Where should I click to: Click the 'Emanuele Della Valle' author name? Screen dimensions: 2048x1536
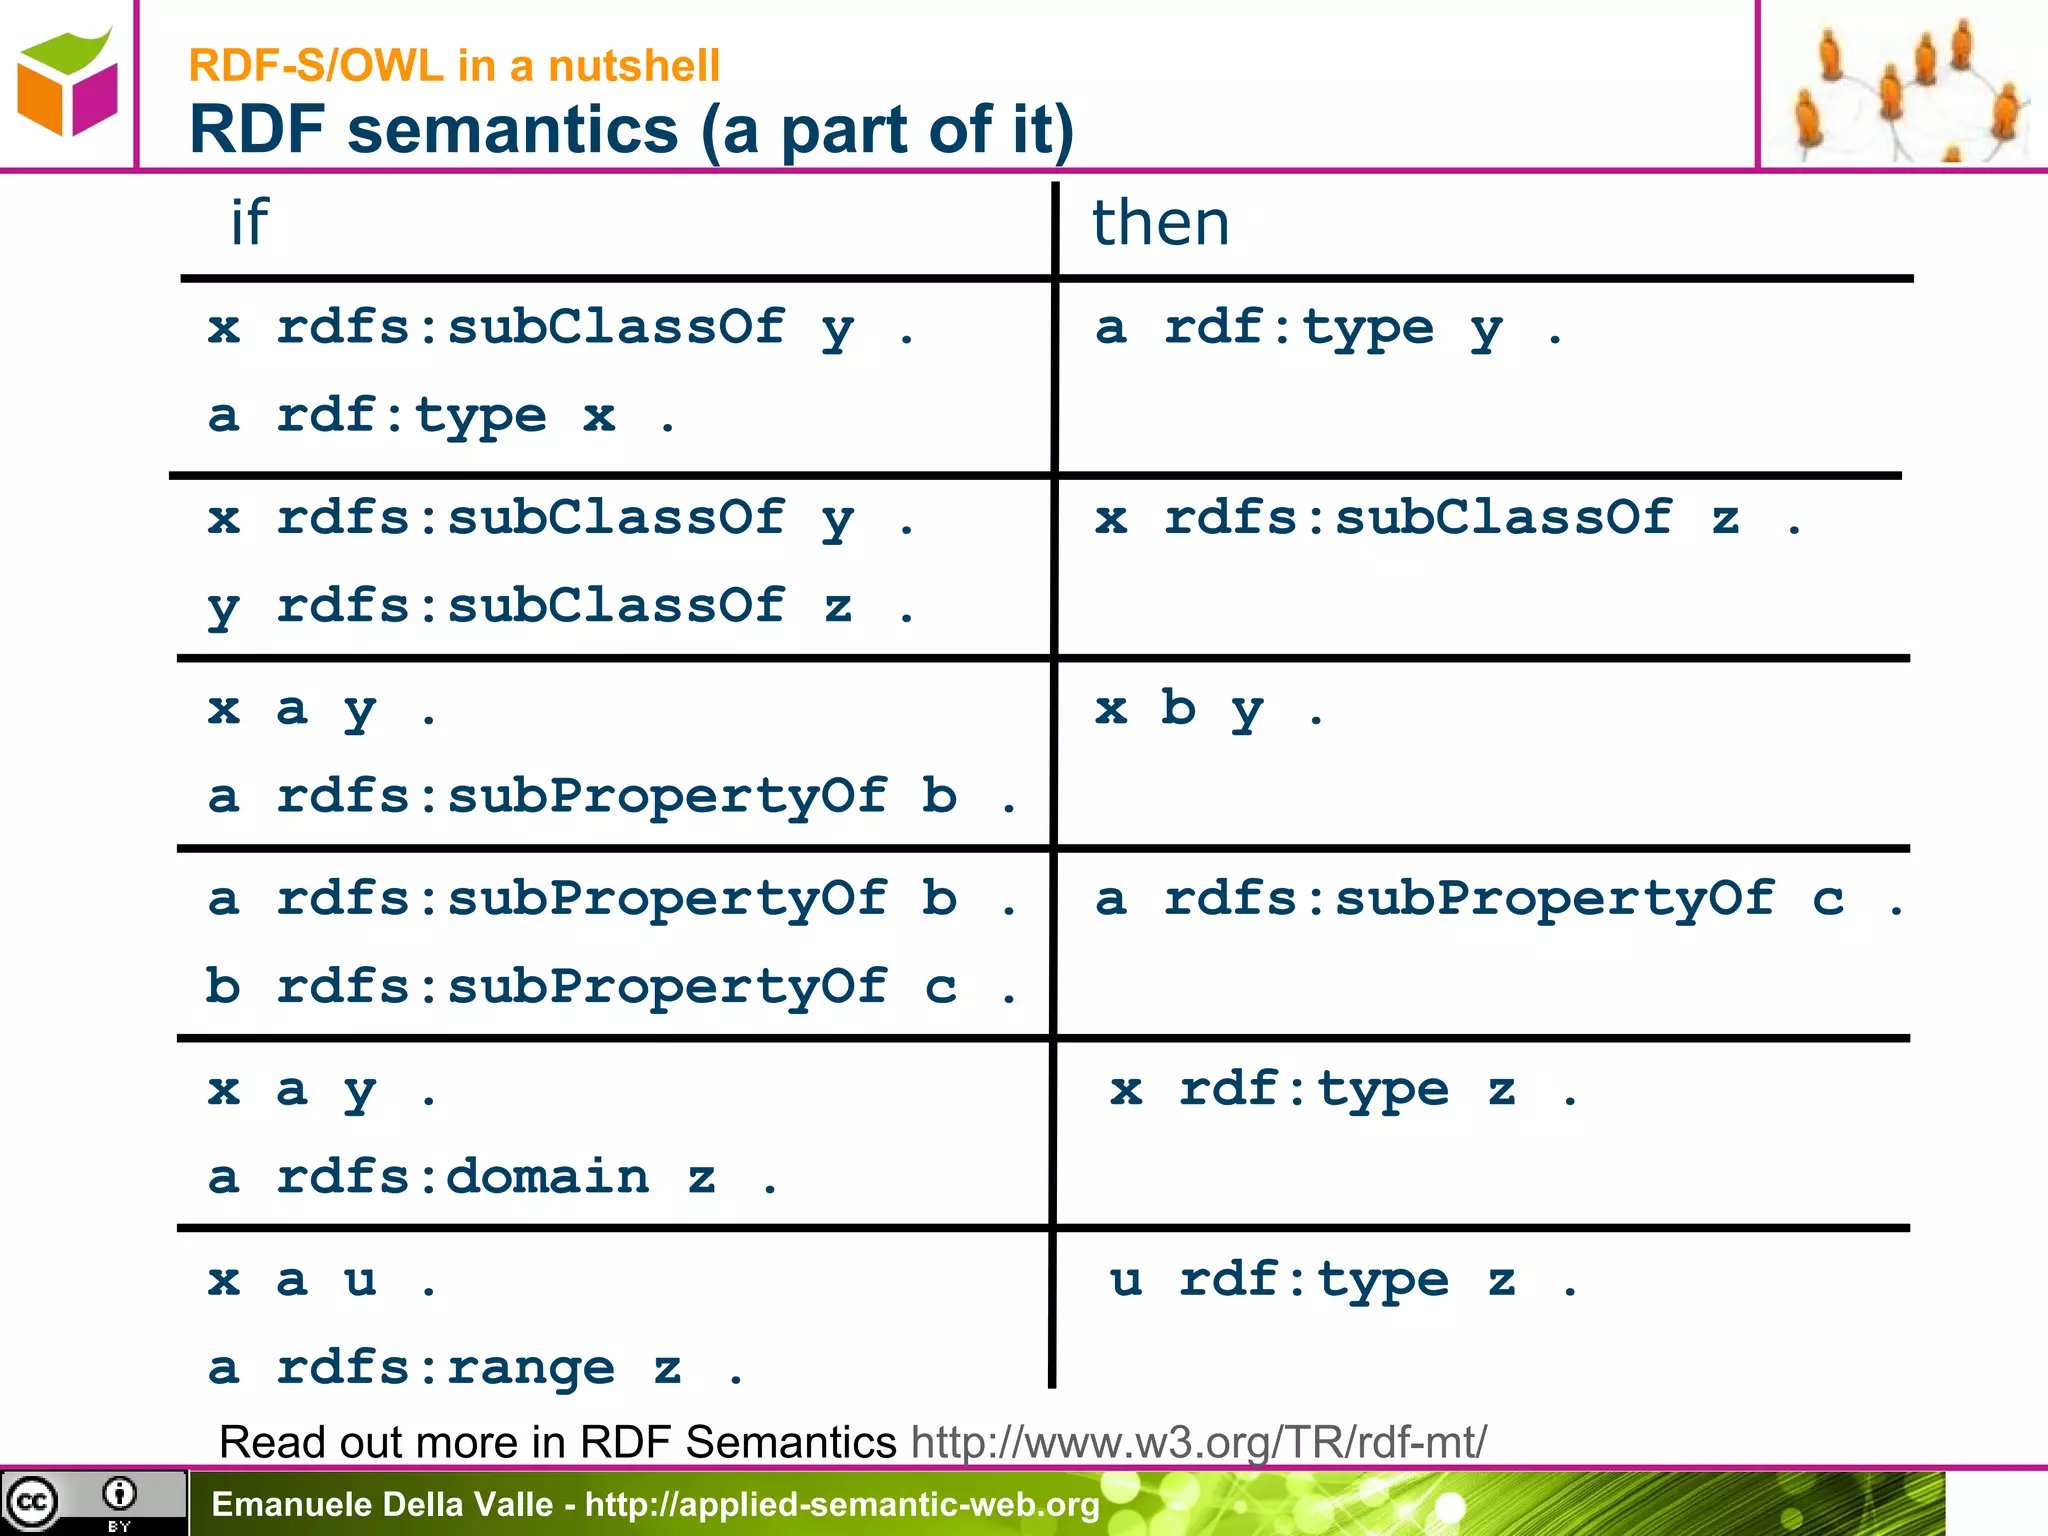(382, 1504)
